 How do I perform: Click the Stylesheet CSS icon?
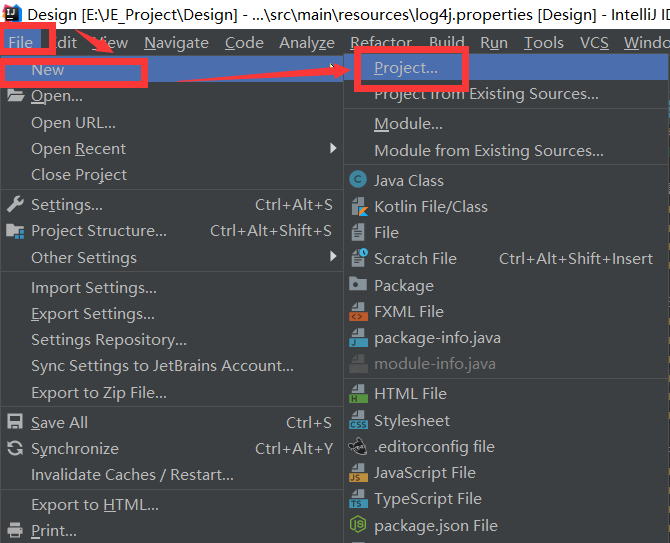tap(357, 420)
